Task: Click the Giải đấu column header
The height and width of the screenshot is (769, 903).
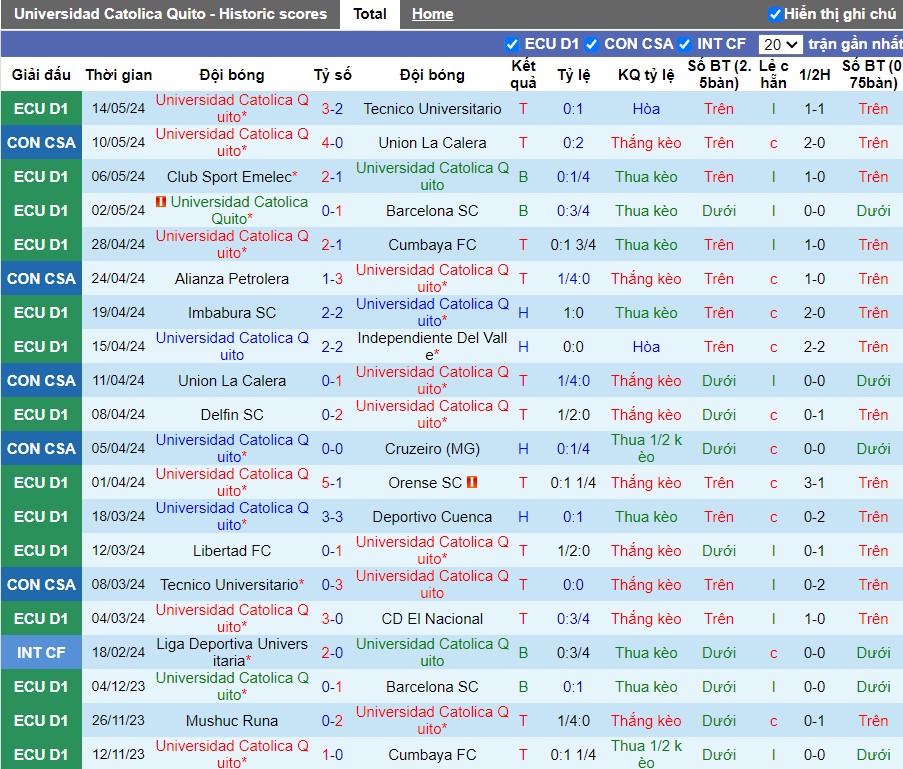Action: [41, 75]
